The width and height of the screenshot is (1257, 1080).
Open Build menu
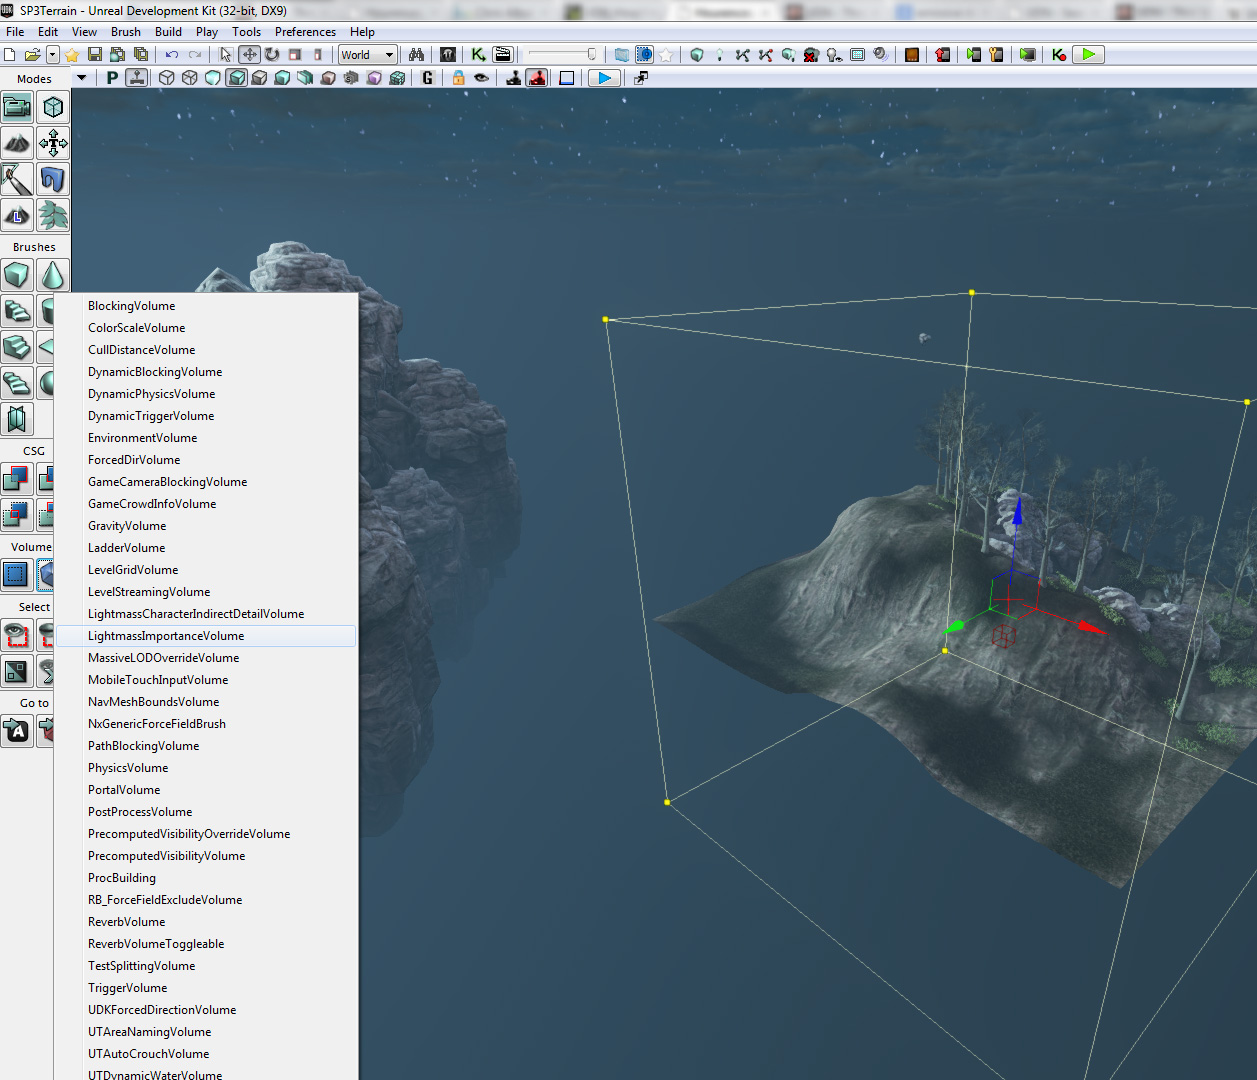point(169,32)
